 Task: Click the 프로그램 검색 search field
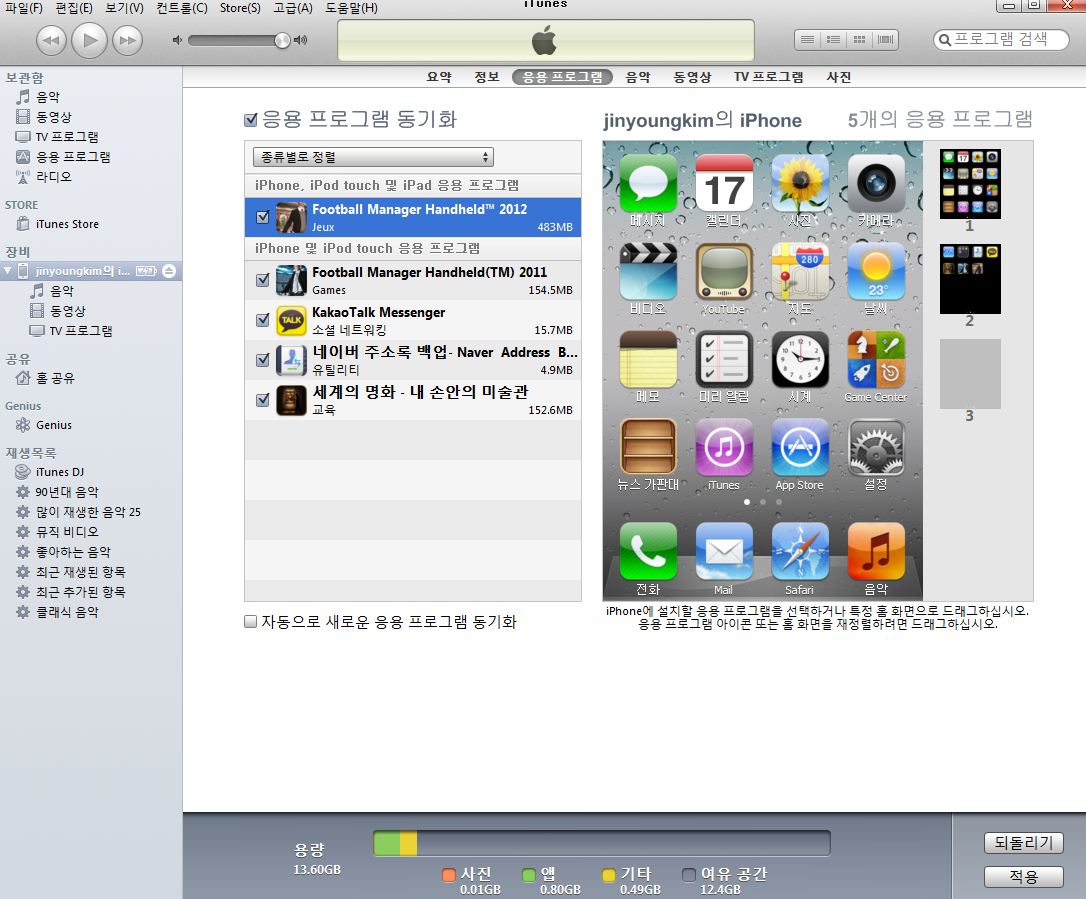point(1001,39)
